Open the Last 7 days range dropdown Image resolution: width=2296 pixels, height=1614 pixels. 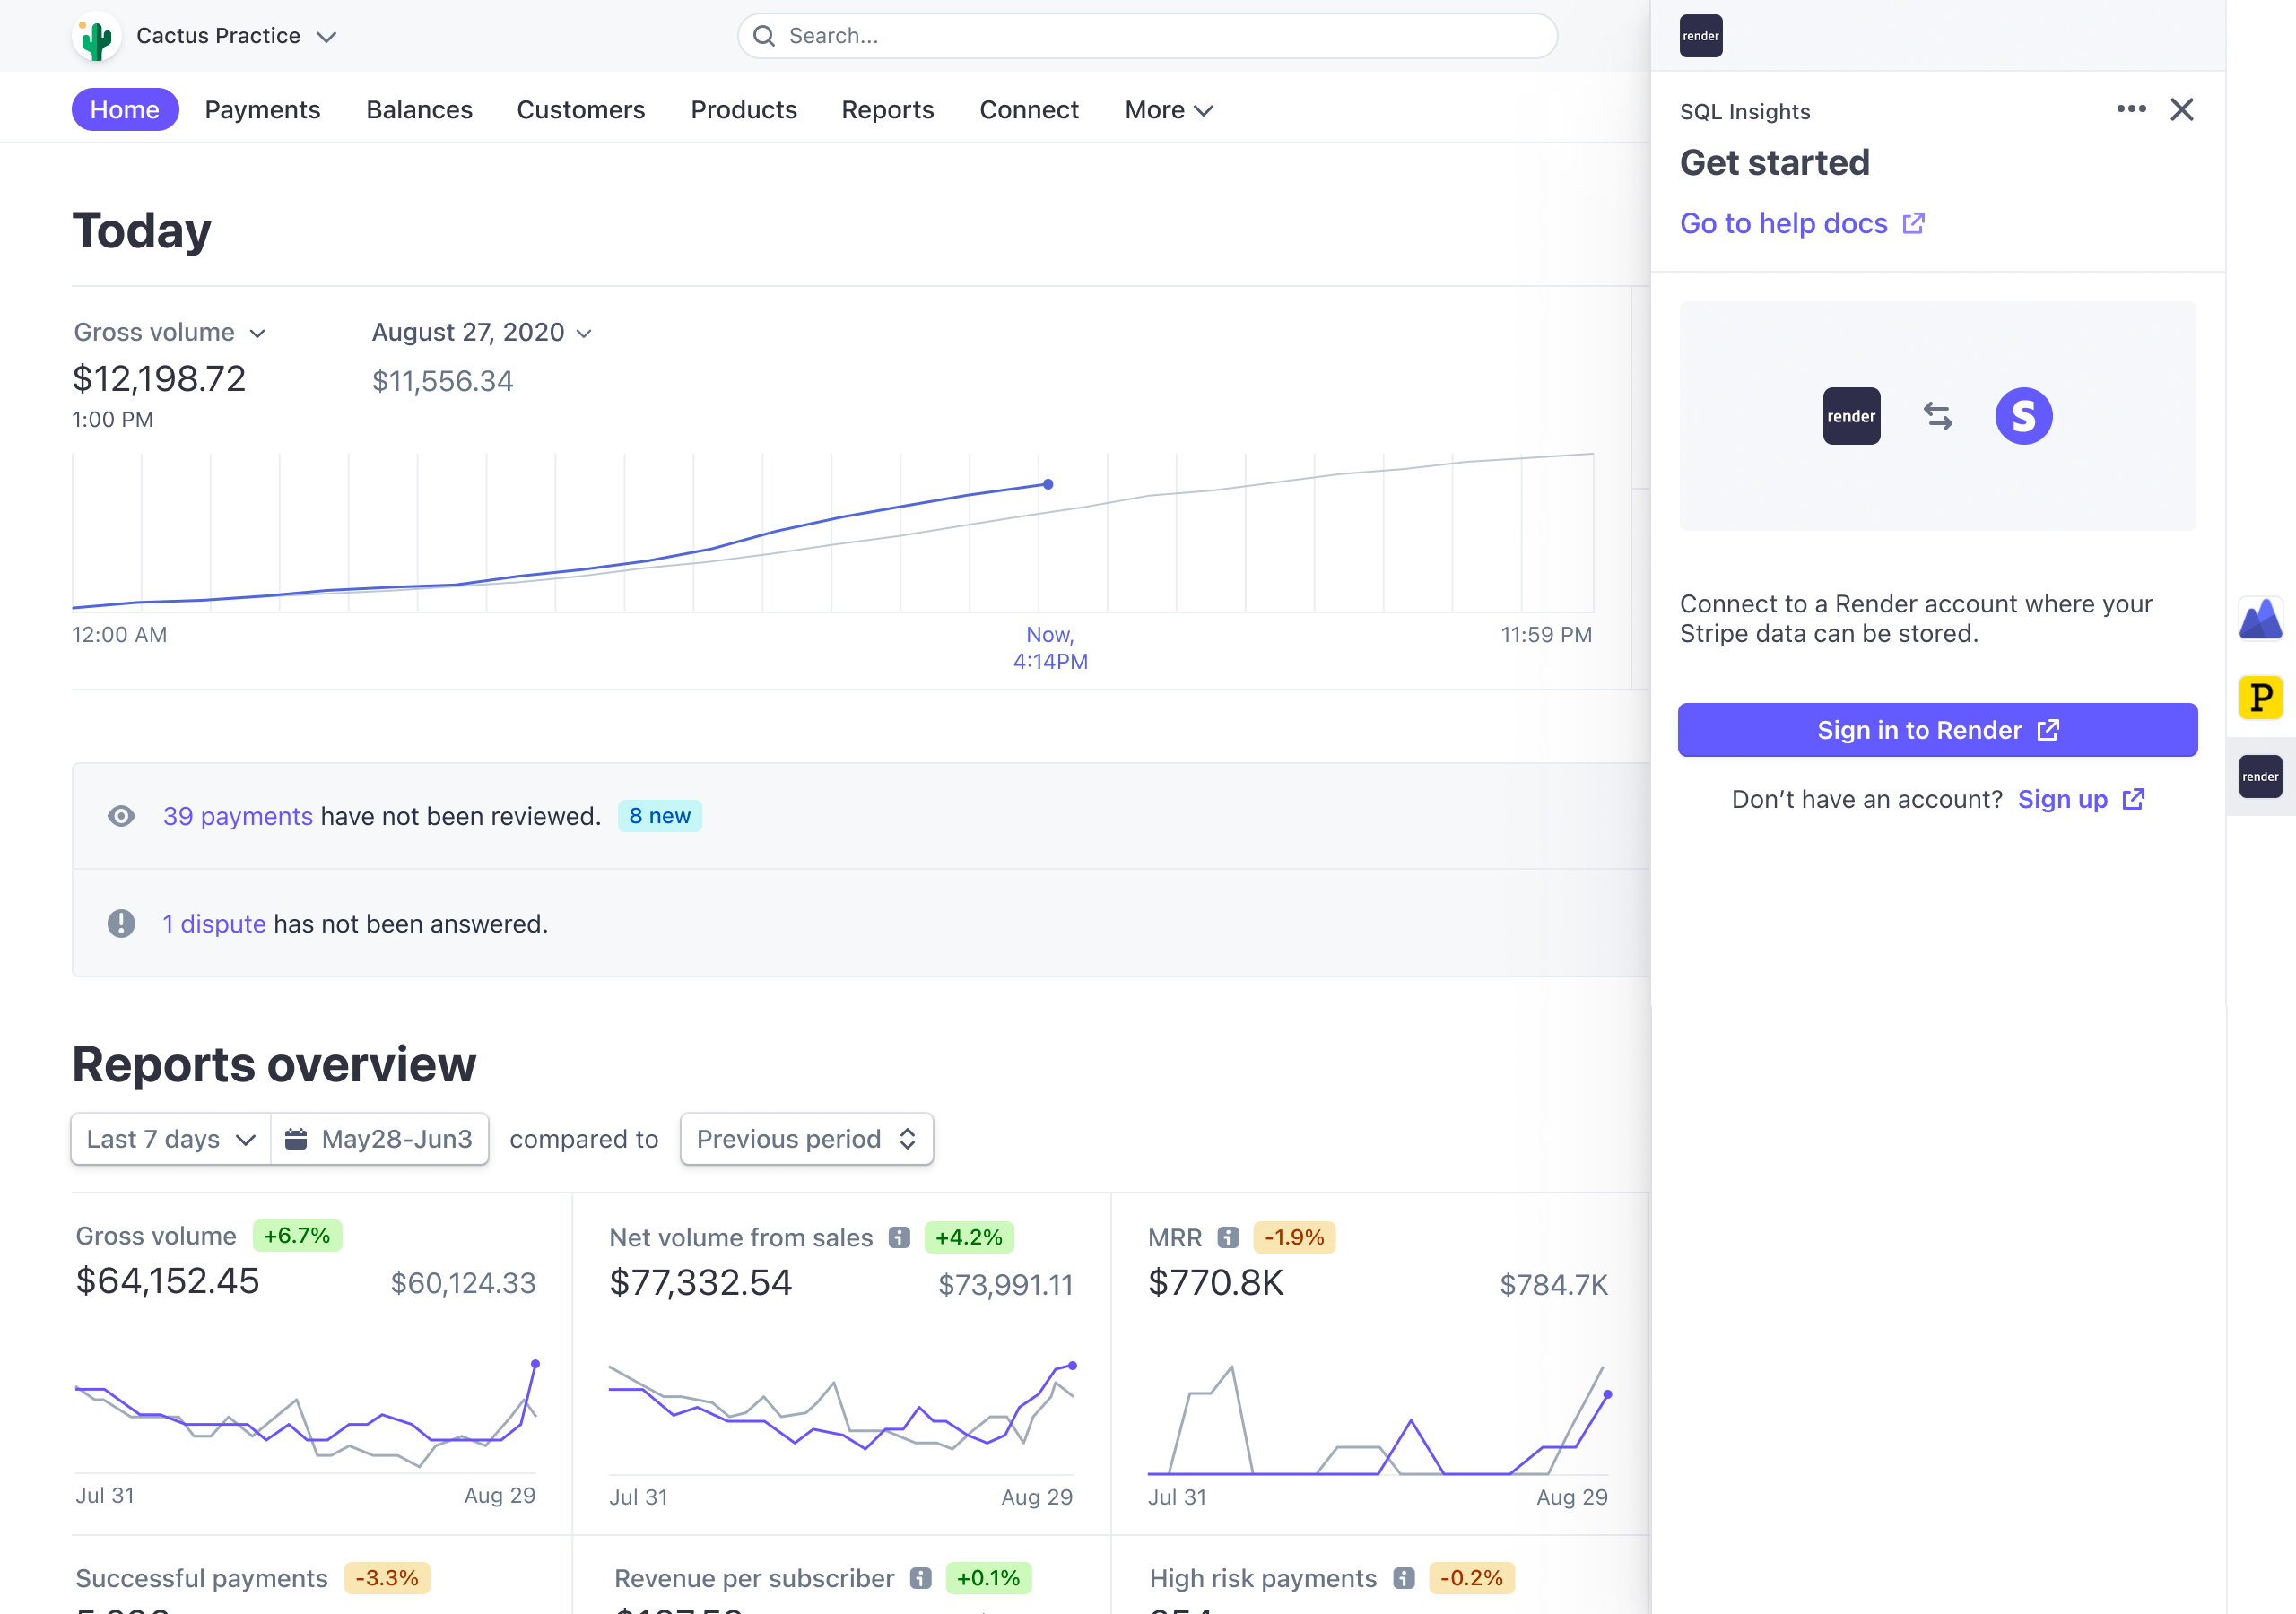point(171,1139)
